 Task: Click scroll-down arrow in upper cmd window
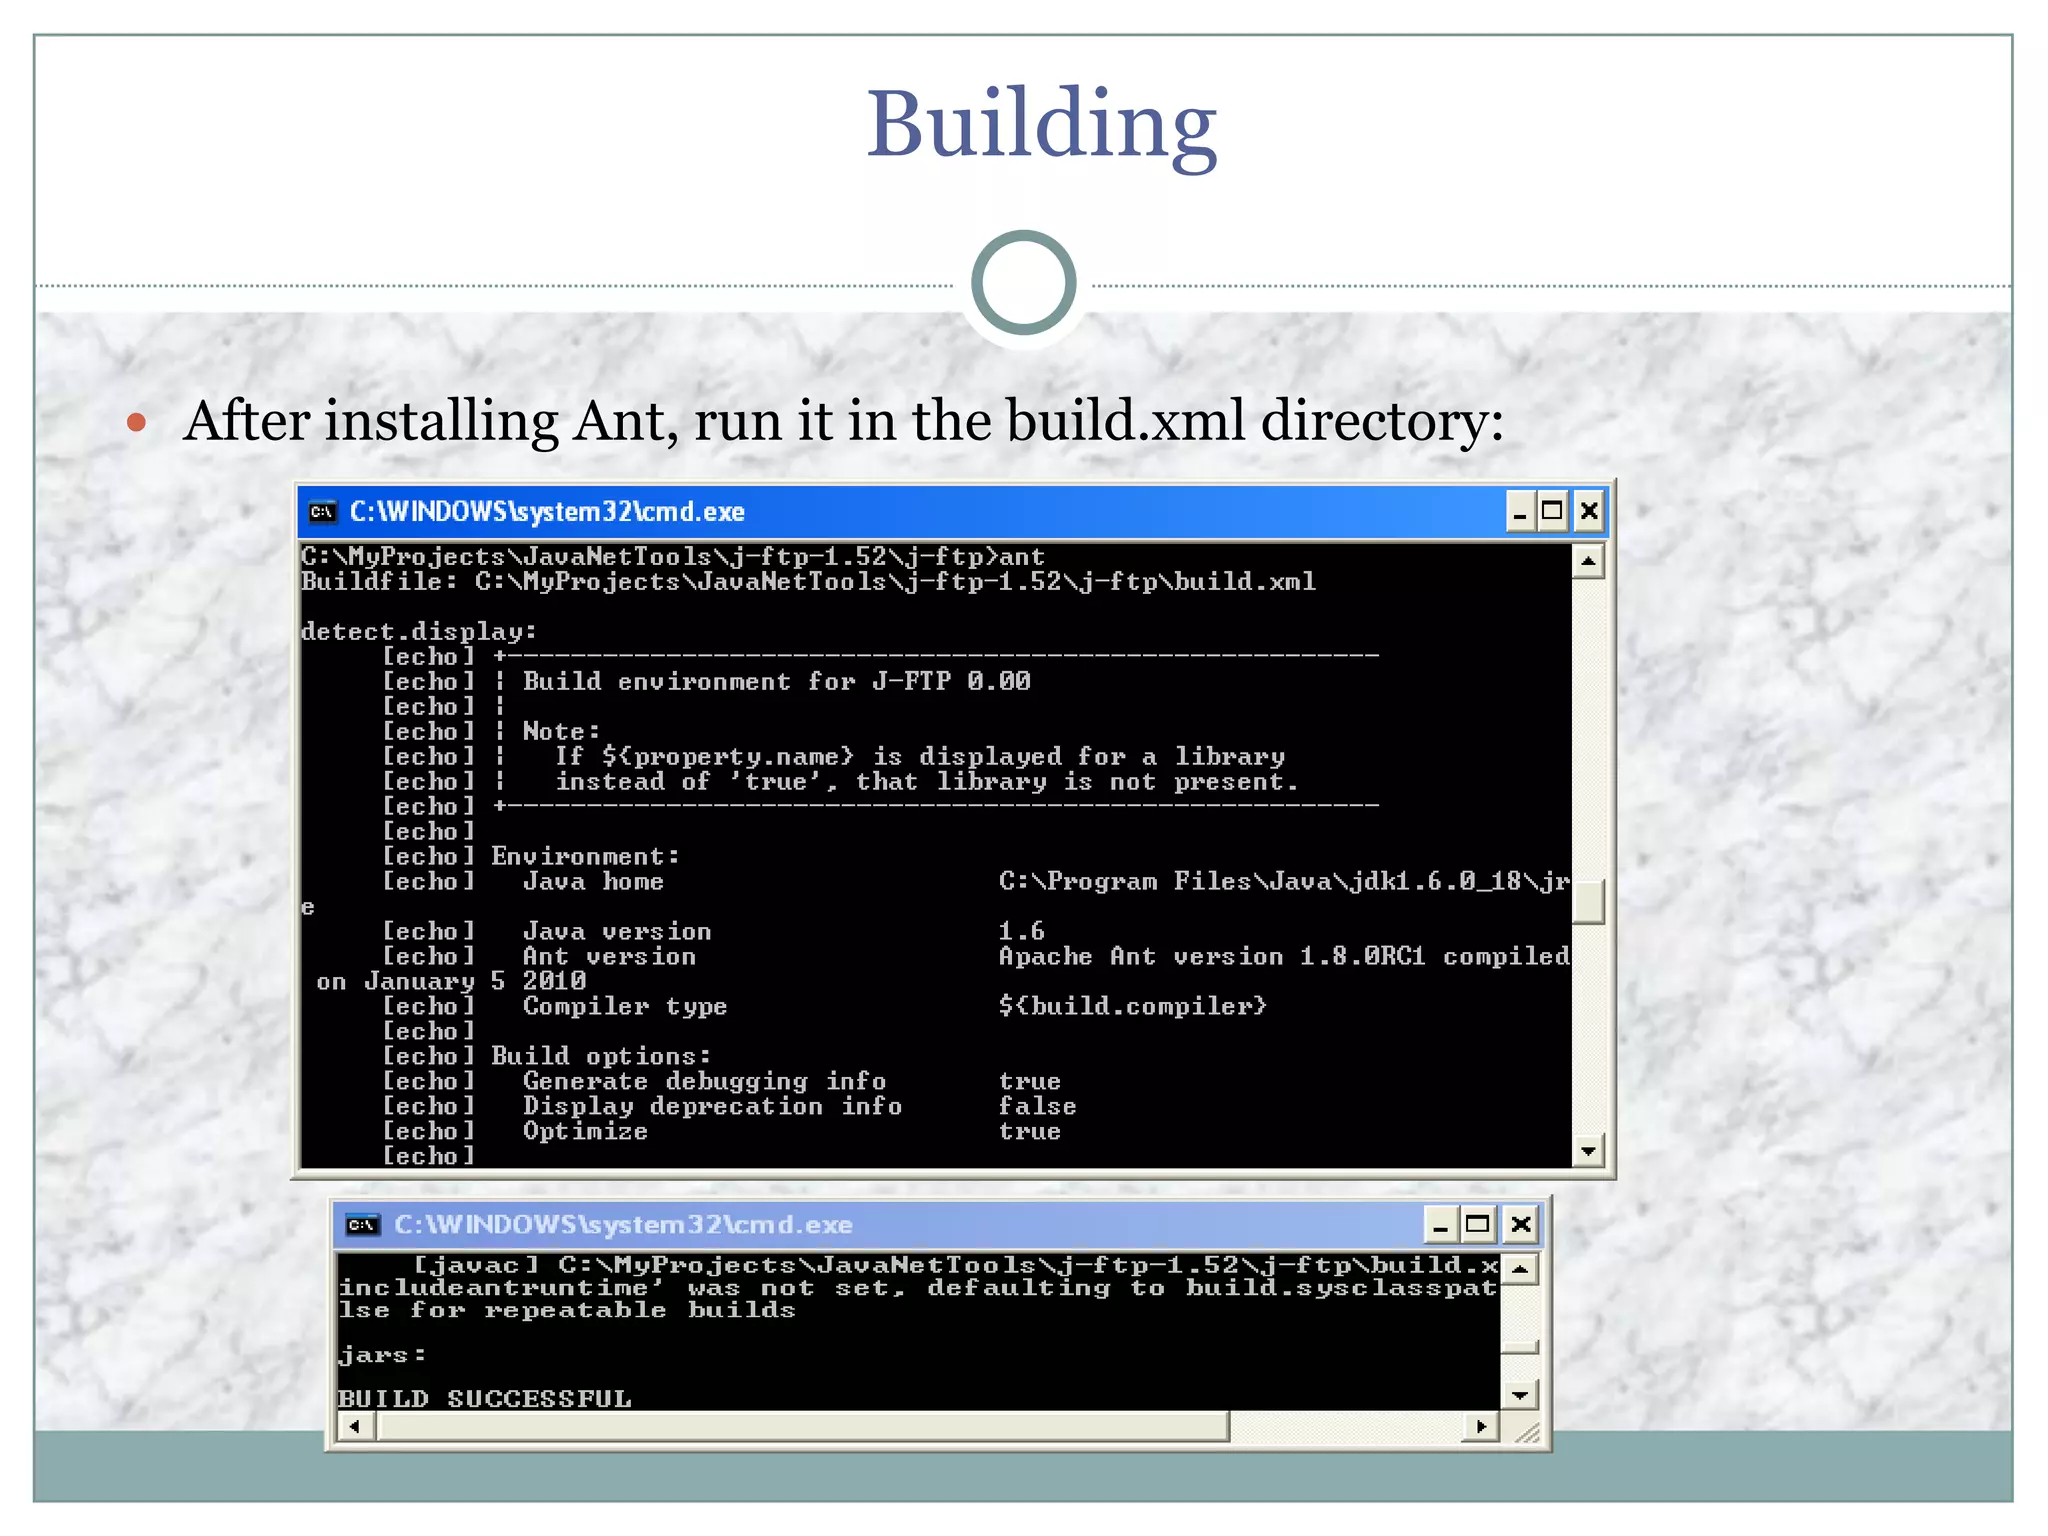pos(1588,1150)
